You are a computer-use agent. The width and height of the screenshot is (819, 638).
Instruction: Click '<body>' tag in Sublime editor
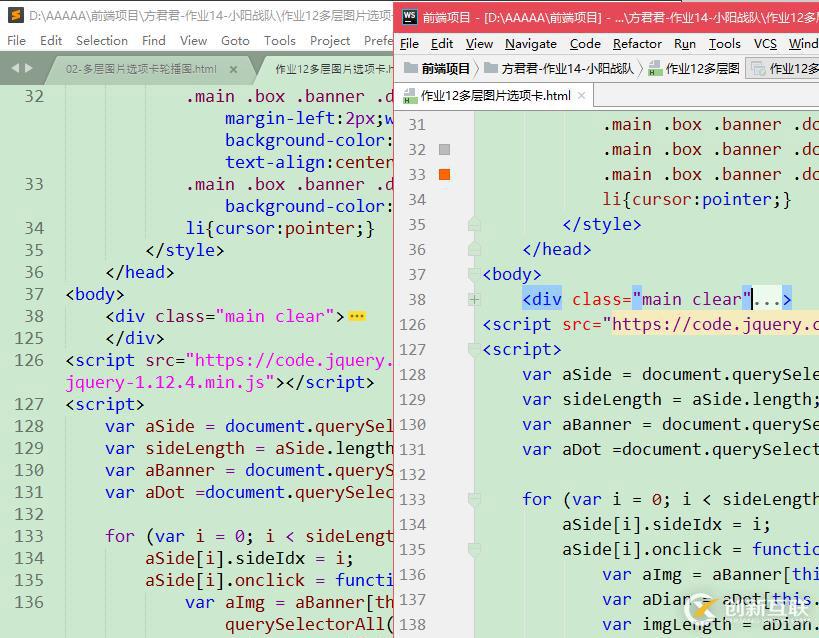[x=95, y=294]
